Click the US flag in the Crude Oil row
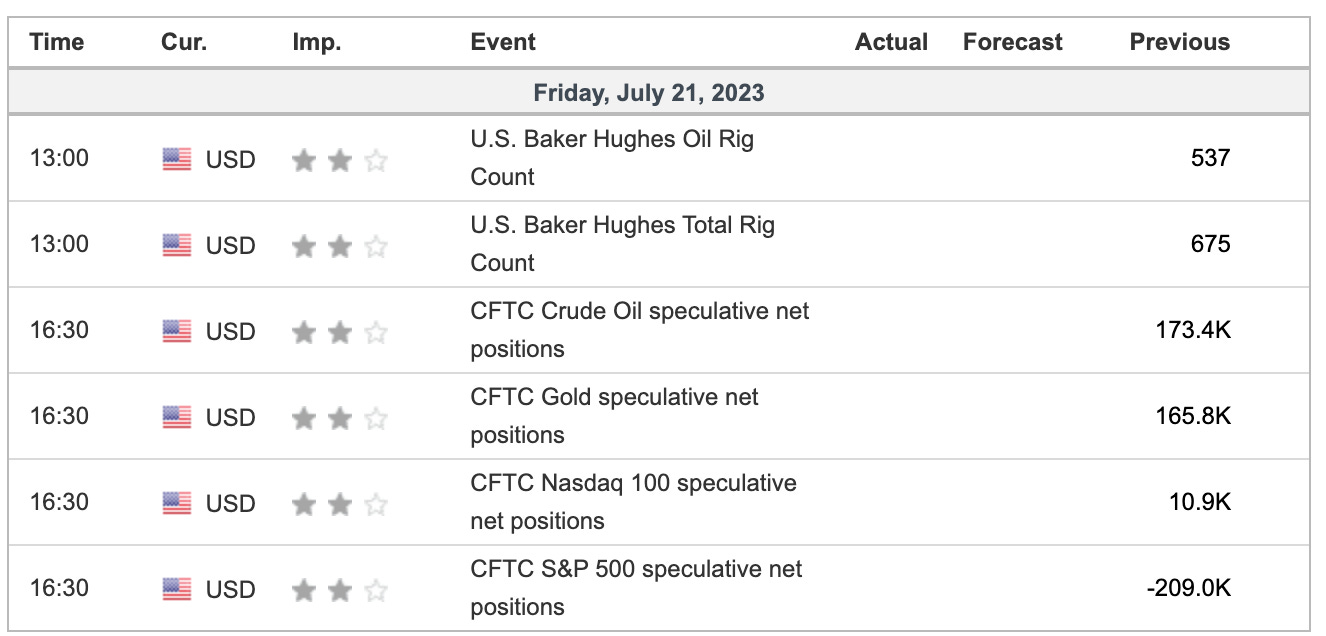Image resolution: width=1326 pixels, height=636 pixels. (177, 331)
